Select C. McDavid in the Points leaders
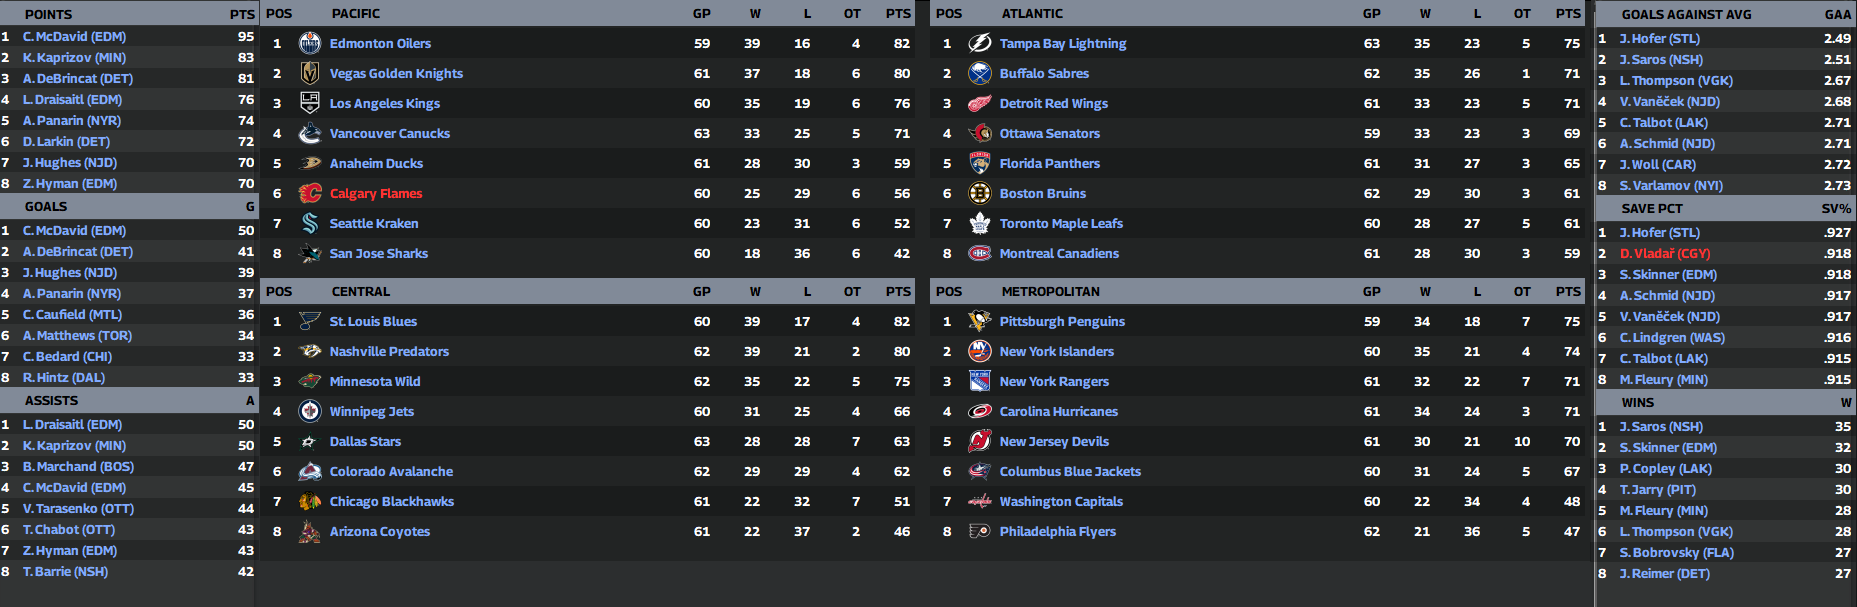Image resolution: width=1857 pixels, height=607 pixels. click(x=74, y=37)
